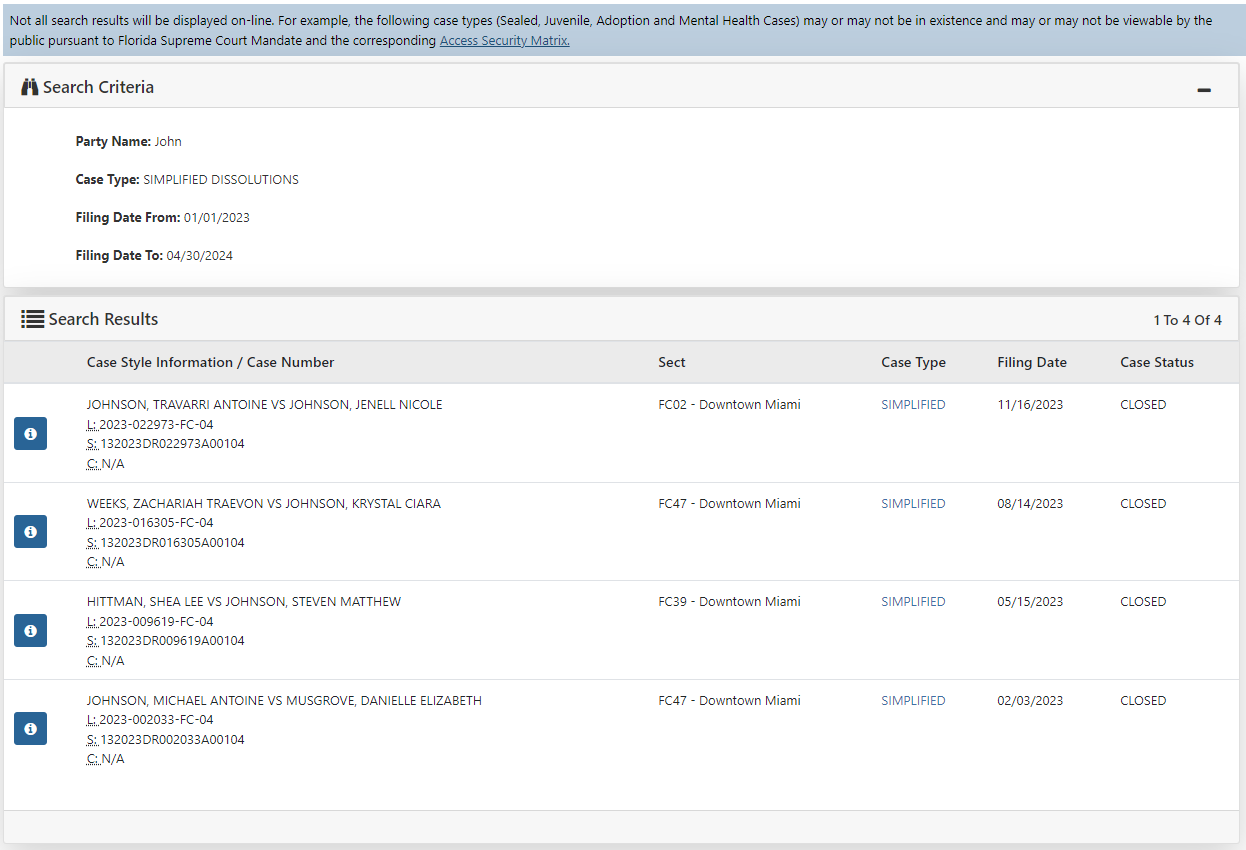
Task: Click CLOSED status for Travarri Johnson case
Action: 1143,405
